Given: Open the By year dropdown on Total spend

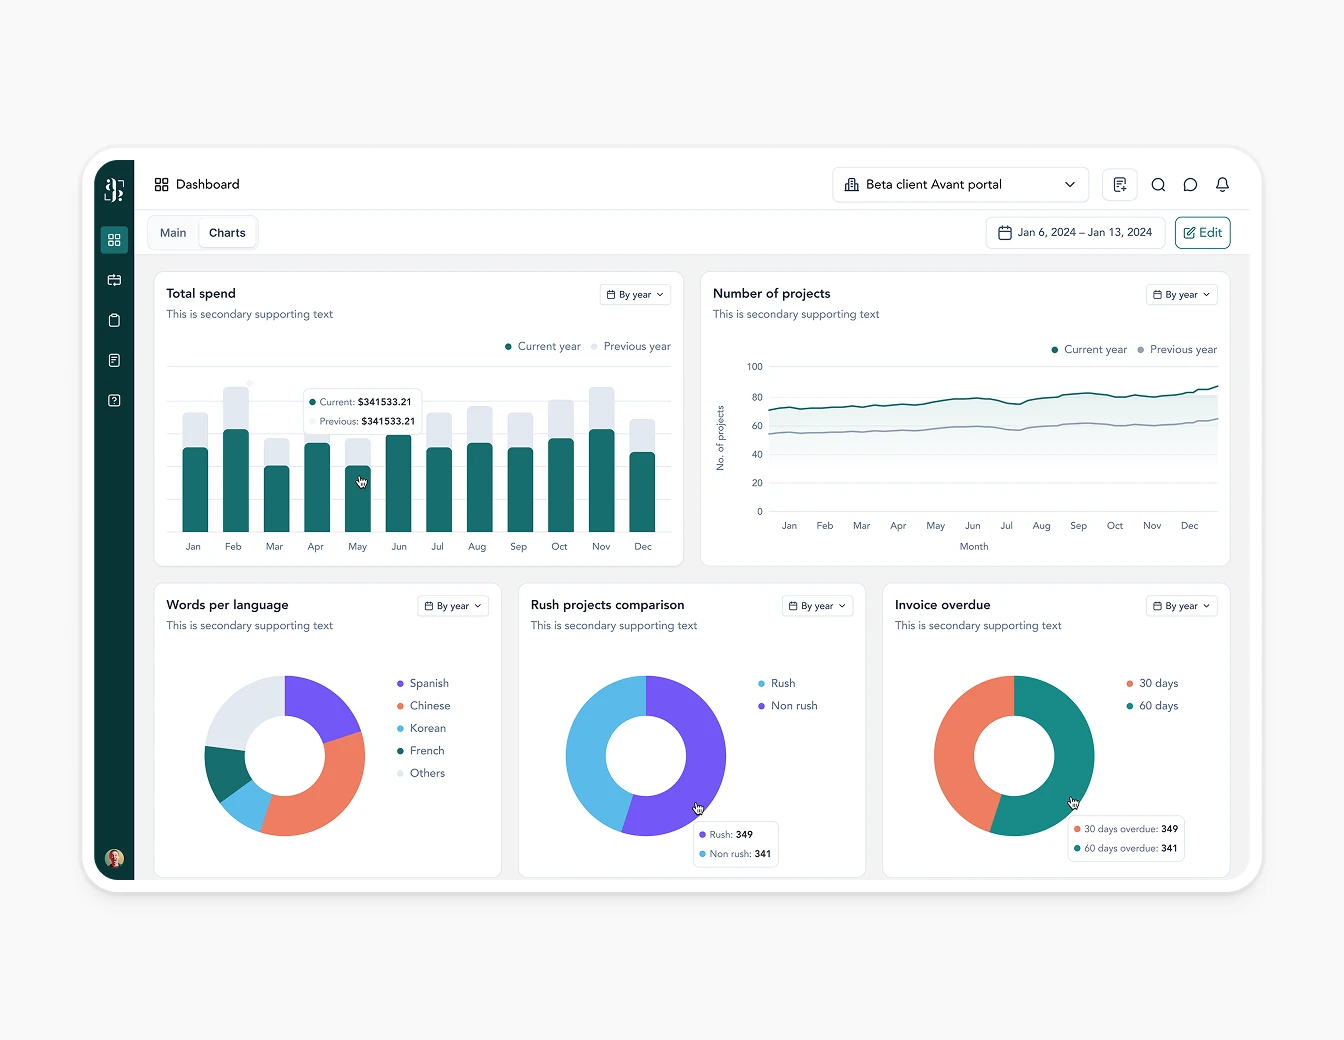Looking at the screenshot, I should coord(634,294).
